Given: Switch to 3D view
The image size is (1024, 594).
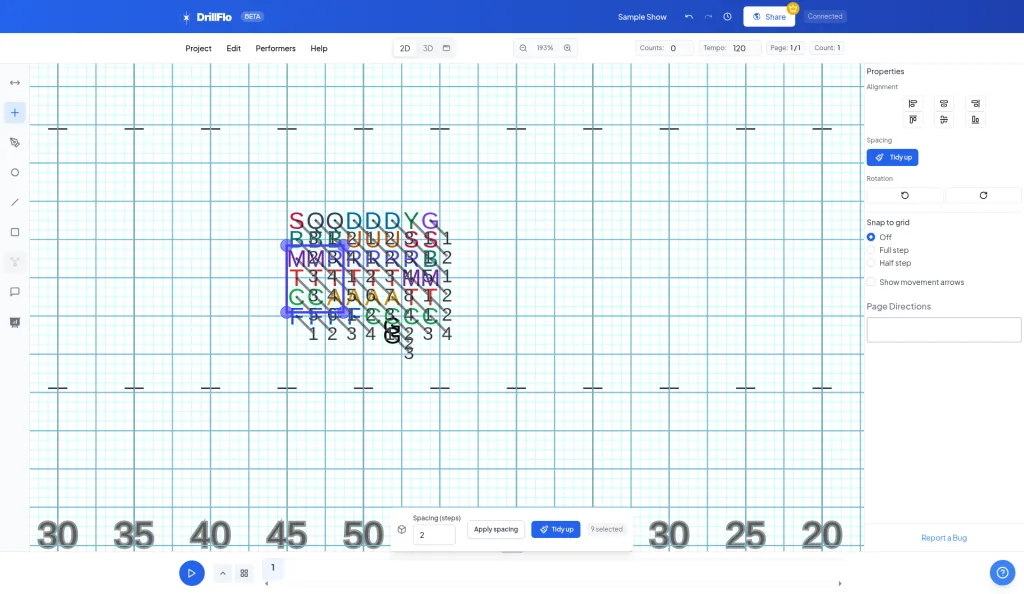Looking at the screenshot, I should (x=428, y=48).
